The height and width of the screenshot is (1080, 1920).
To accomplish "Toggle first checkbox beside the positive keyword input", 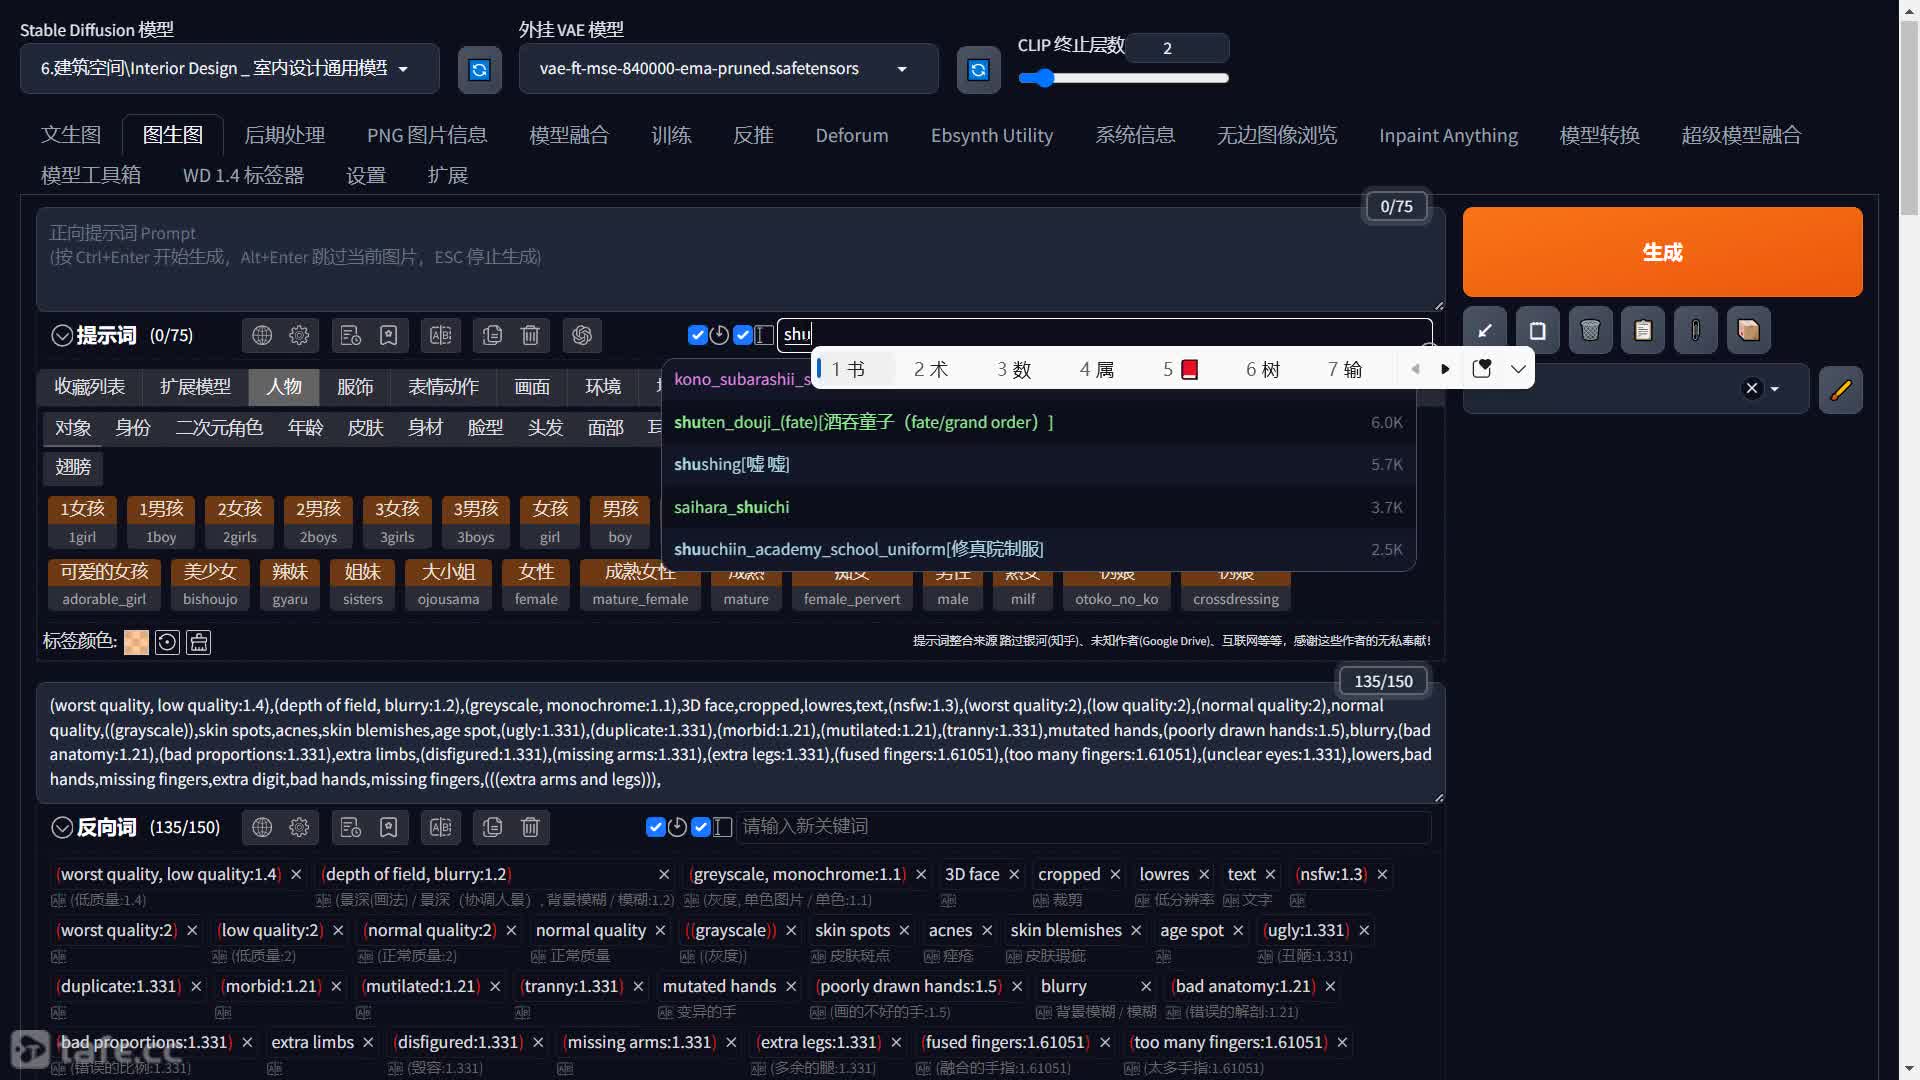I will pyautogui.click(x=698, y=335).
